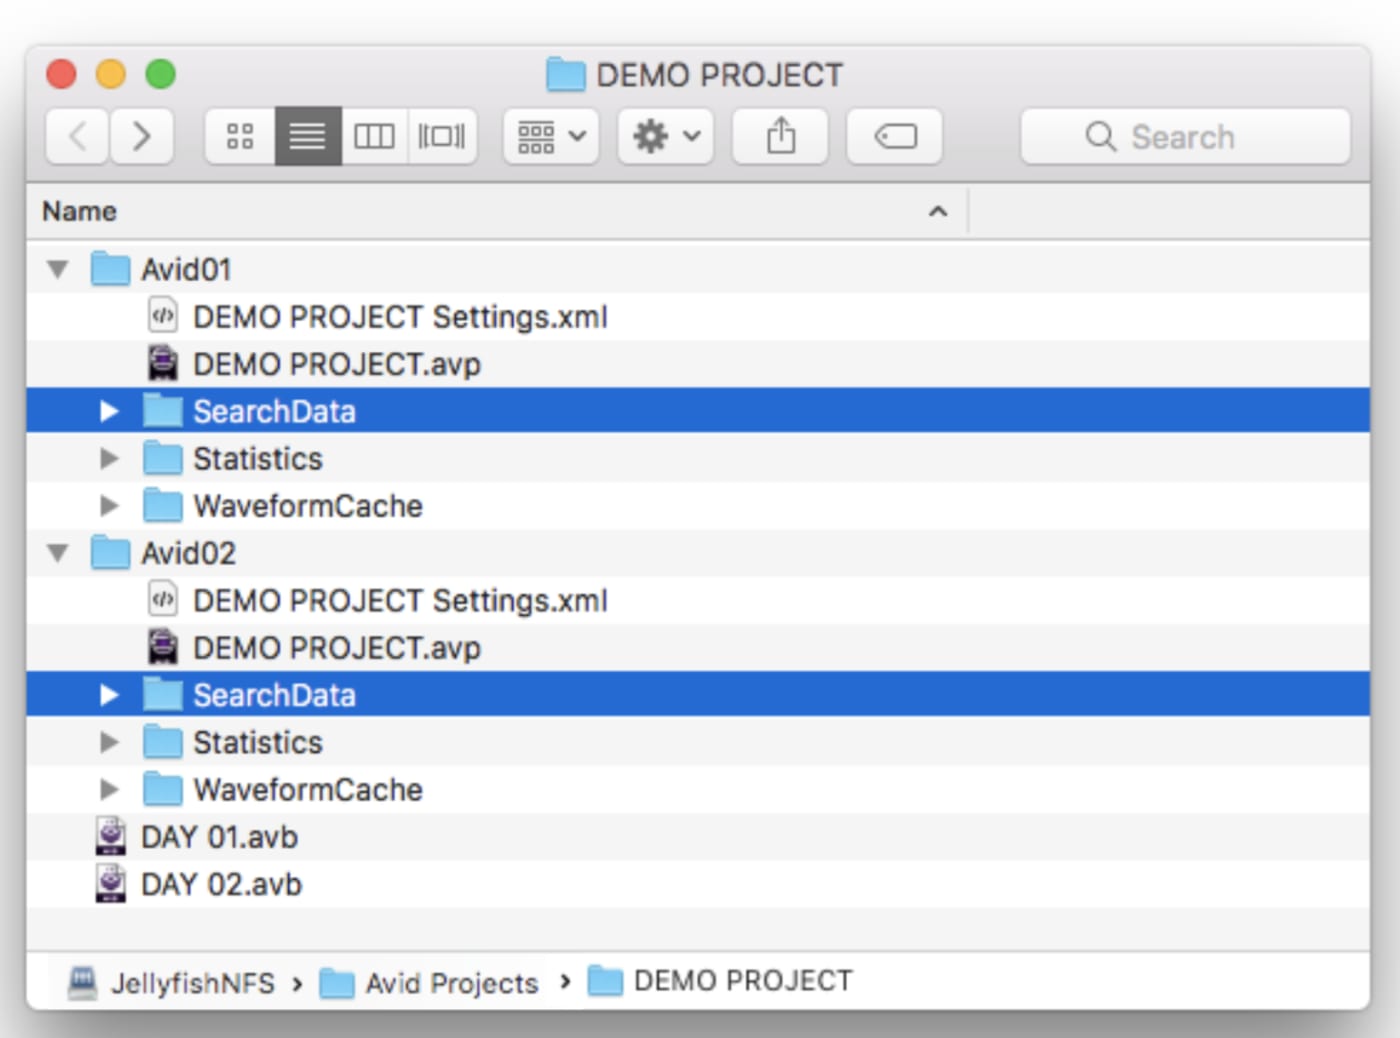
Task: Sort by Name column header
Action: pos(497,211)
